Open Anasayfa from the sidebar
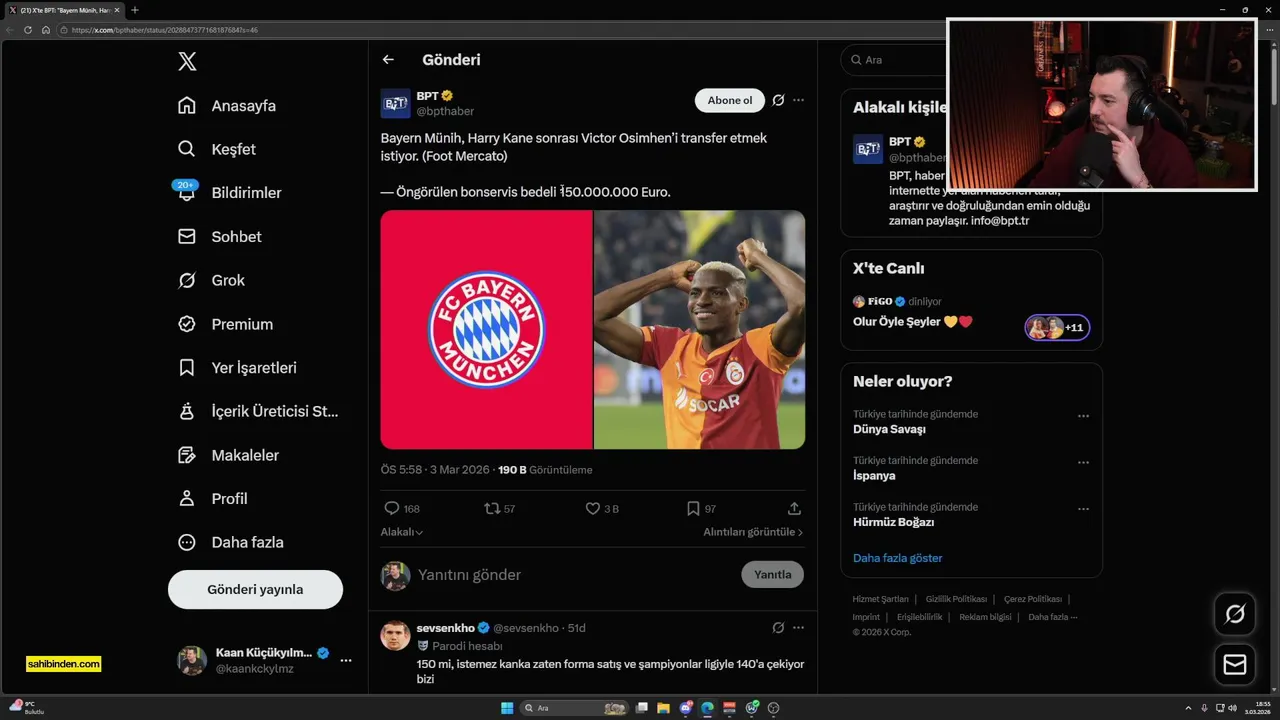 [227, 106]
